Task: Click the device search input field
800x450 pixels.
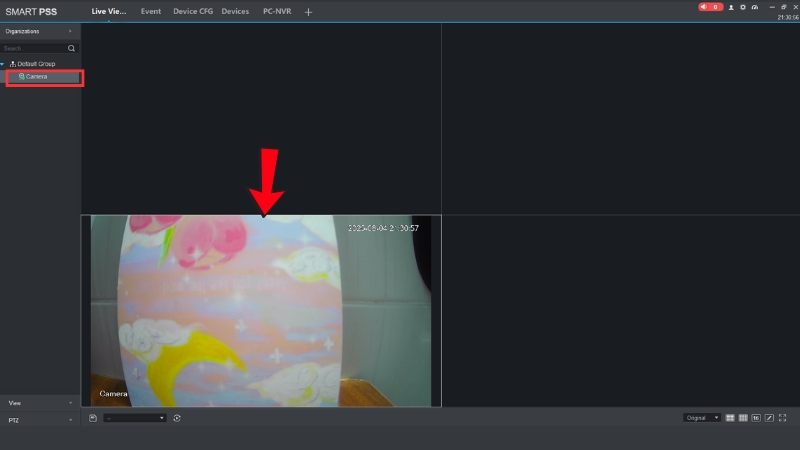Action: click(x=34, y=48)
